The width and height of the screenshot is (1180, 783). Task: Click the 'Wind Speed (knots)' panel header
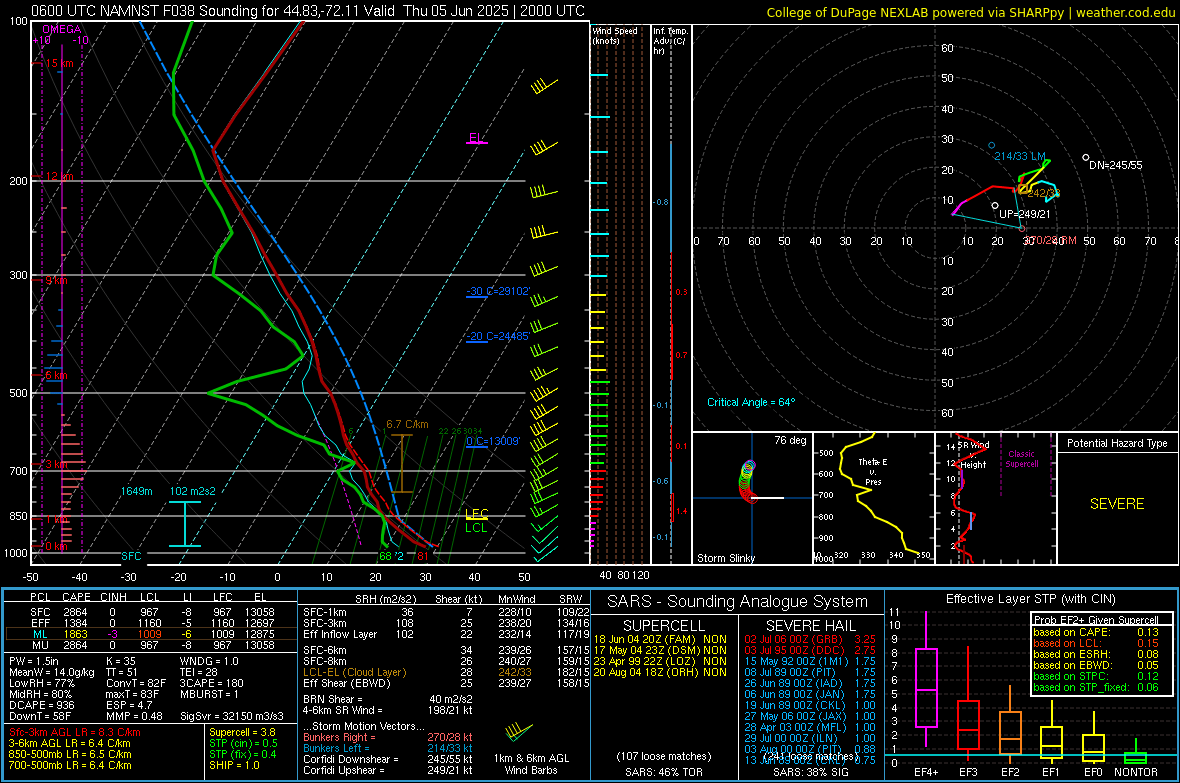pyautogui.click(x=615, y=35)
